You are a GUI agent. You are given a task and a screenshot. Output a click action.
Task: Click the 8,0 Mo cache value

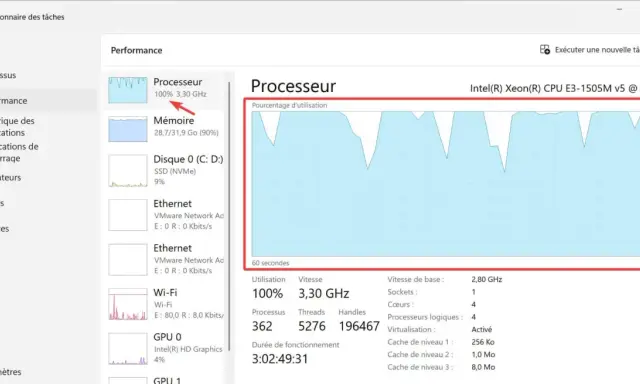coord(483,367)
